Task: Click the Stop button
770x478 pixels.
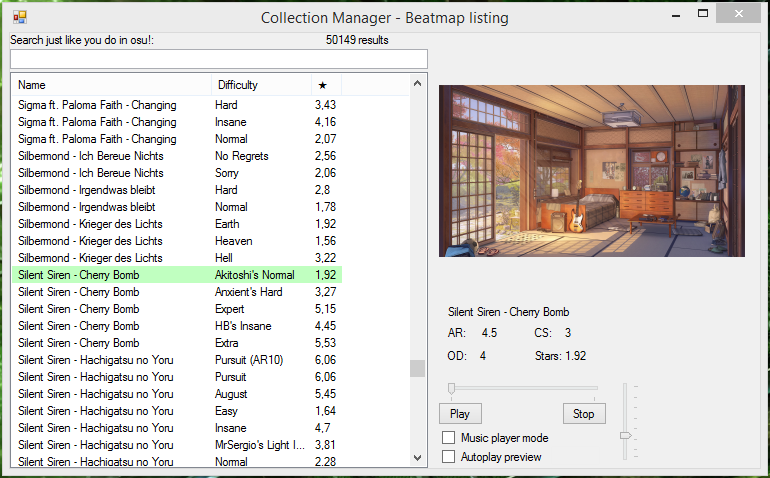Action: pyautogui.click(x=584, y=414)
